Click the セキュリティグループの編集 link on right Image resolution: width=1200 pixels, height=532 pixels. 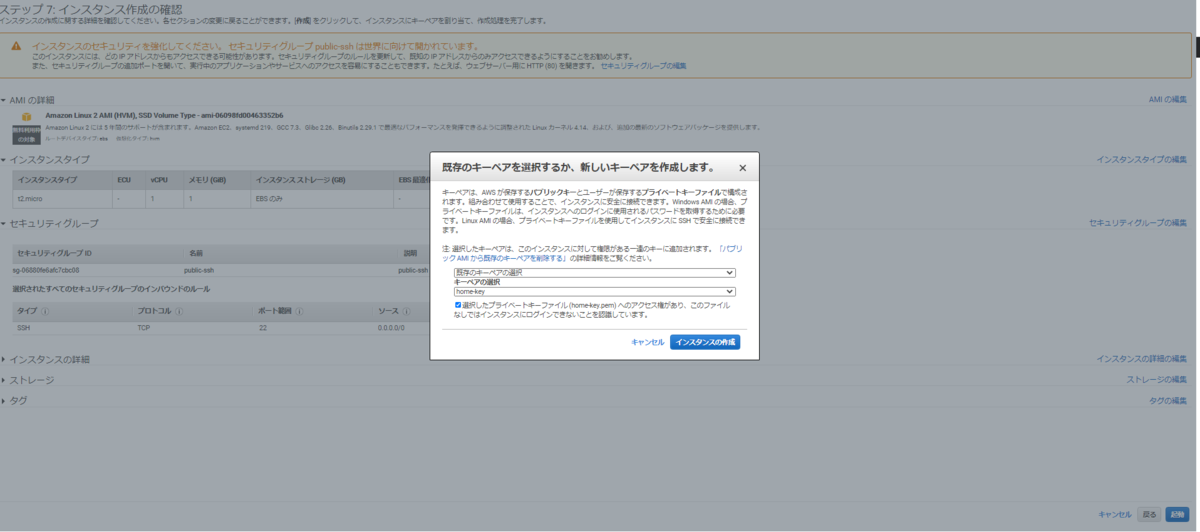pyautogui.click(x=1137, y=223)
